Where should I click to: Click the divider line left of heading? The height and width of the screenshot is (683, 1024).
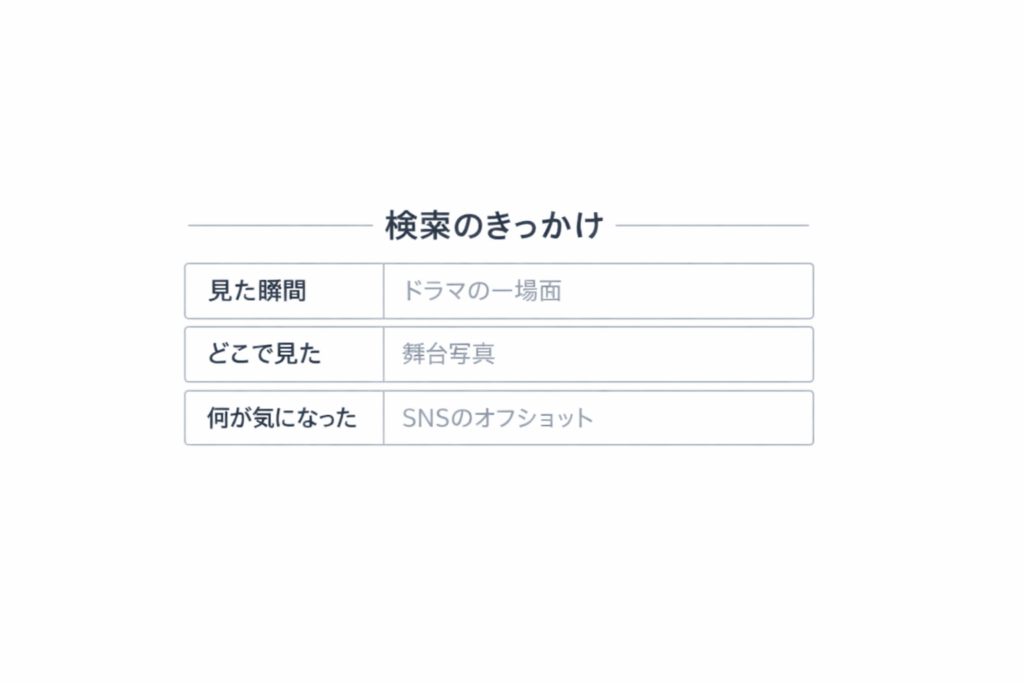pyautogui.click(x=279, y=226)
